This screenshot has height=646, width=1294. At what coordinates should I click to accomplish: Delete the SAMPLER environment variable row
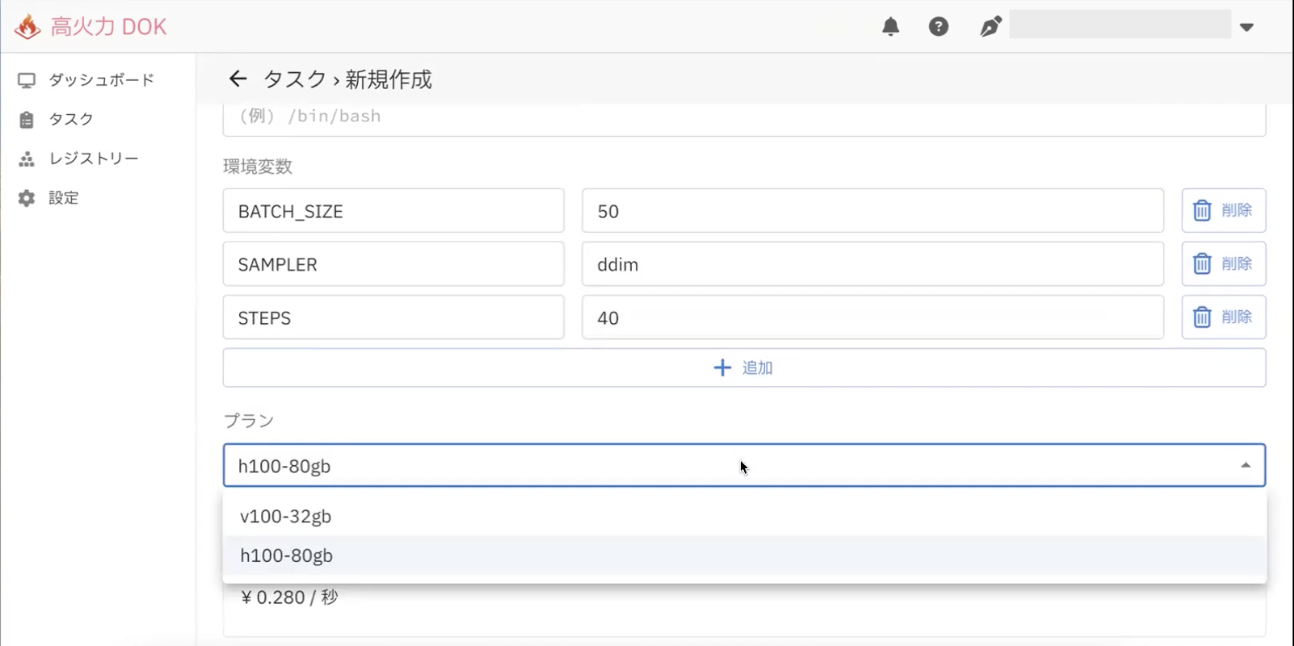pos(1223,264)
